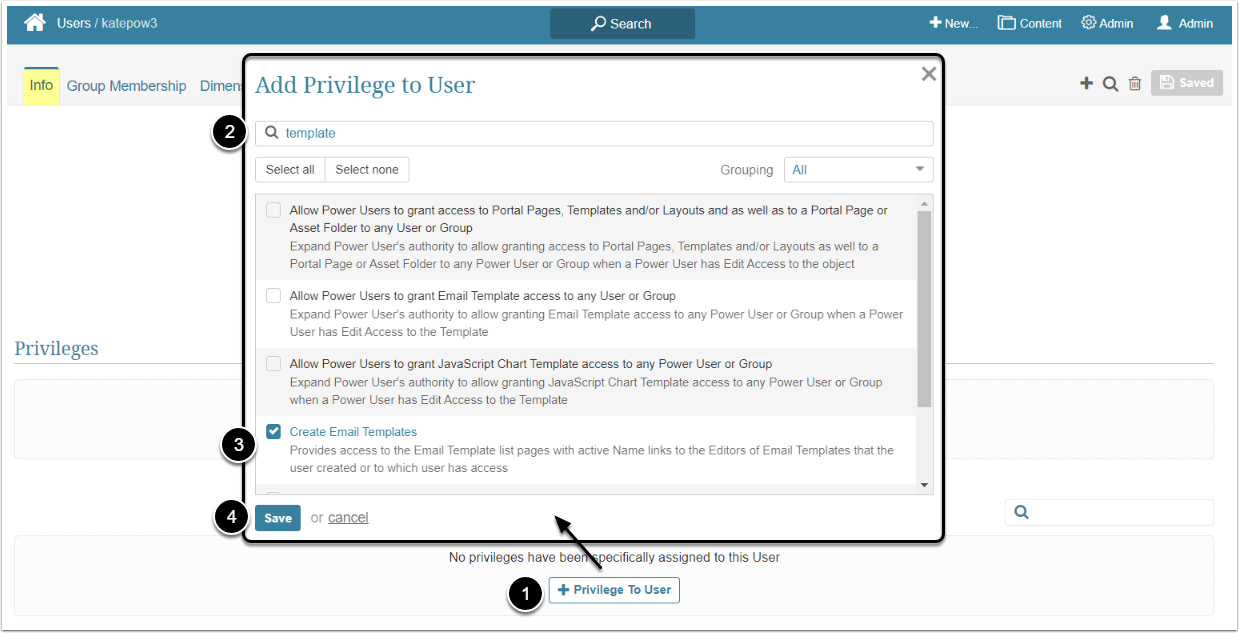Image resolution: width=1239 pixels, height=633 pixels.
Task: Focus the privilege search field containing template
Action: pyautogui.click(x=594, y=133)
